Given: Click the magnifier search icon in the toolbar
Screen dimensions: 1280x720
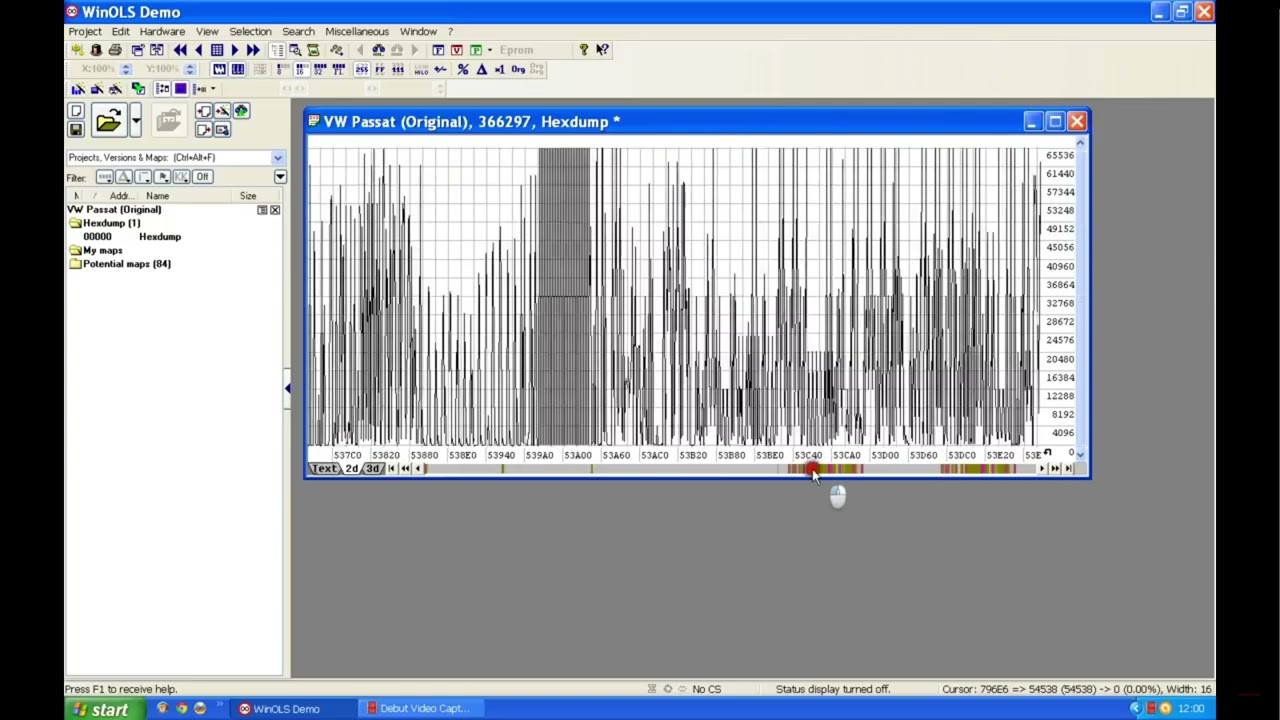Looking at the screenshot, I should 295,50.
